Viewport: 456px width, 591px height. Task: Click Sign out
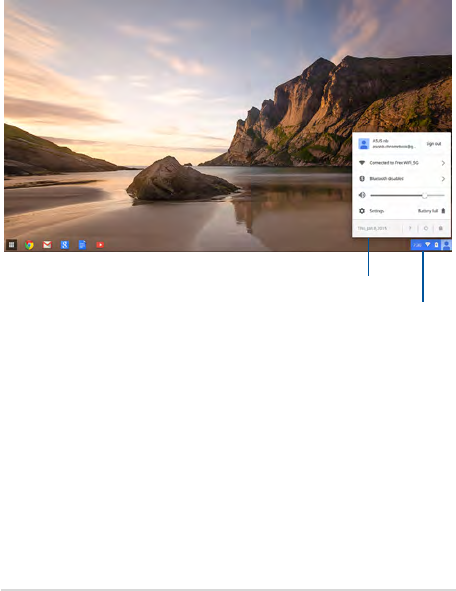pyautogui.click(x=433, y=144)
